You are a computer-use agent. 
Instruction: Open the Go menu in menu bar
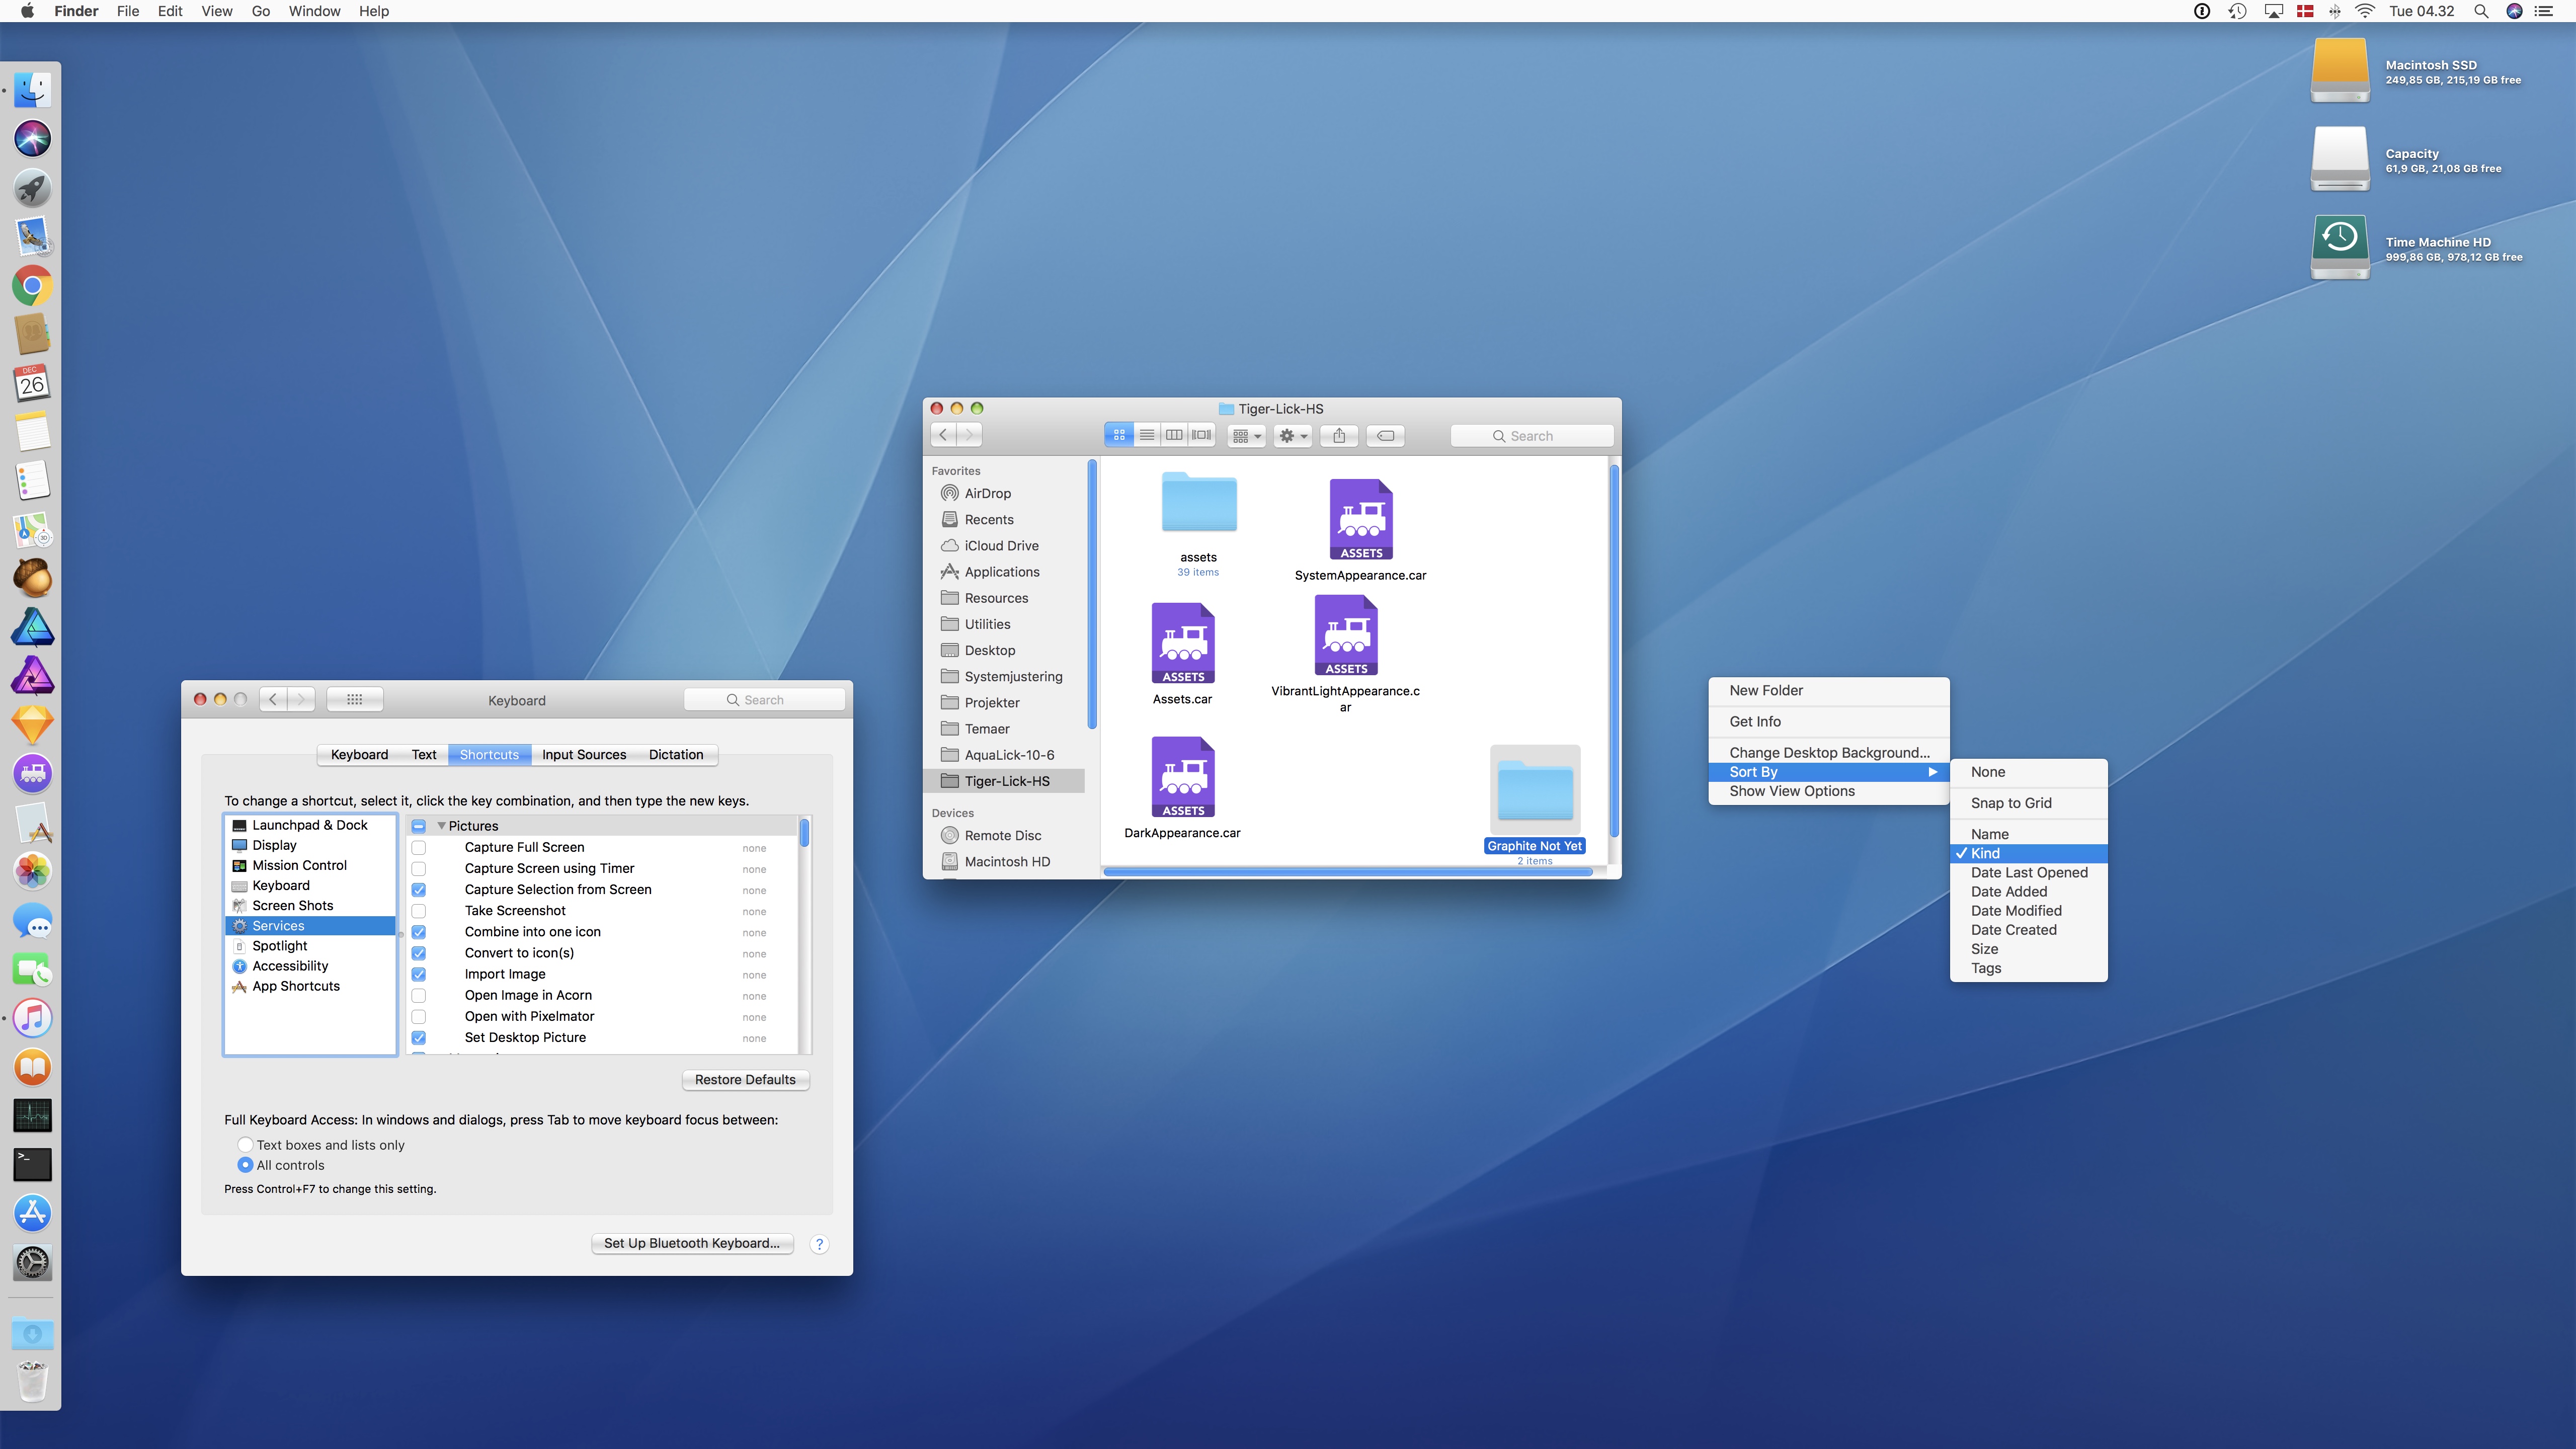point(260,11)
